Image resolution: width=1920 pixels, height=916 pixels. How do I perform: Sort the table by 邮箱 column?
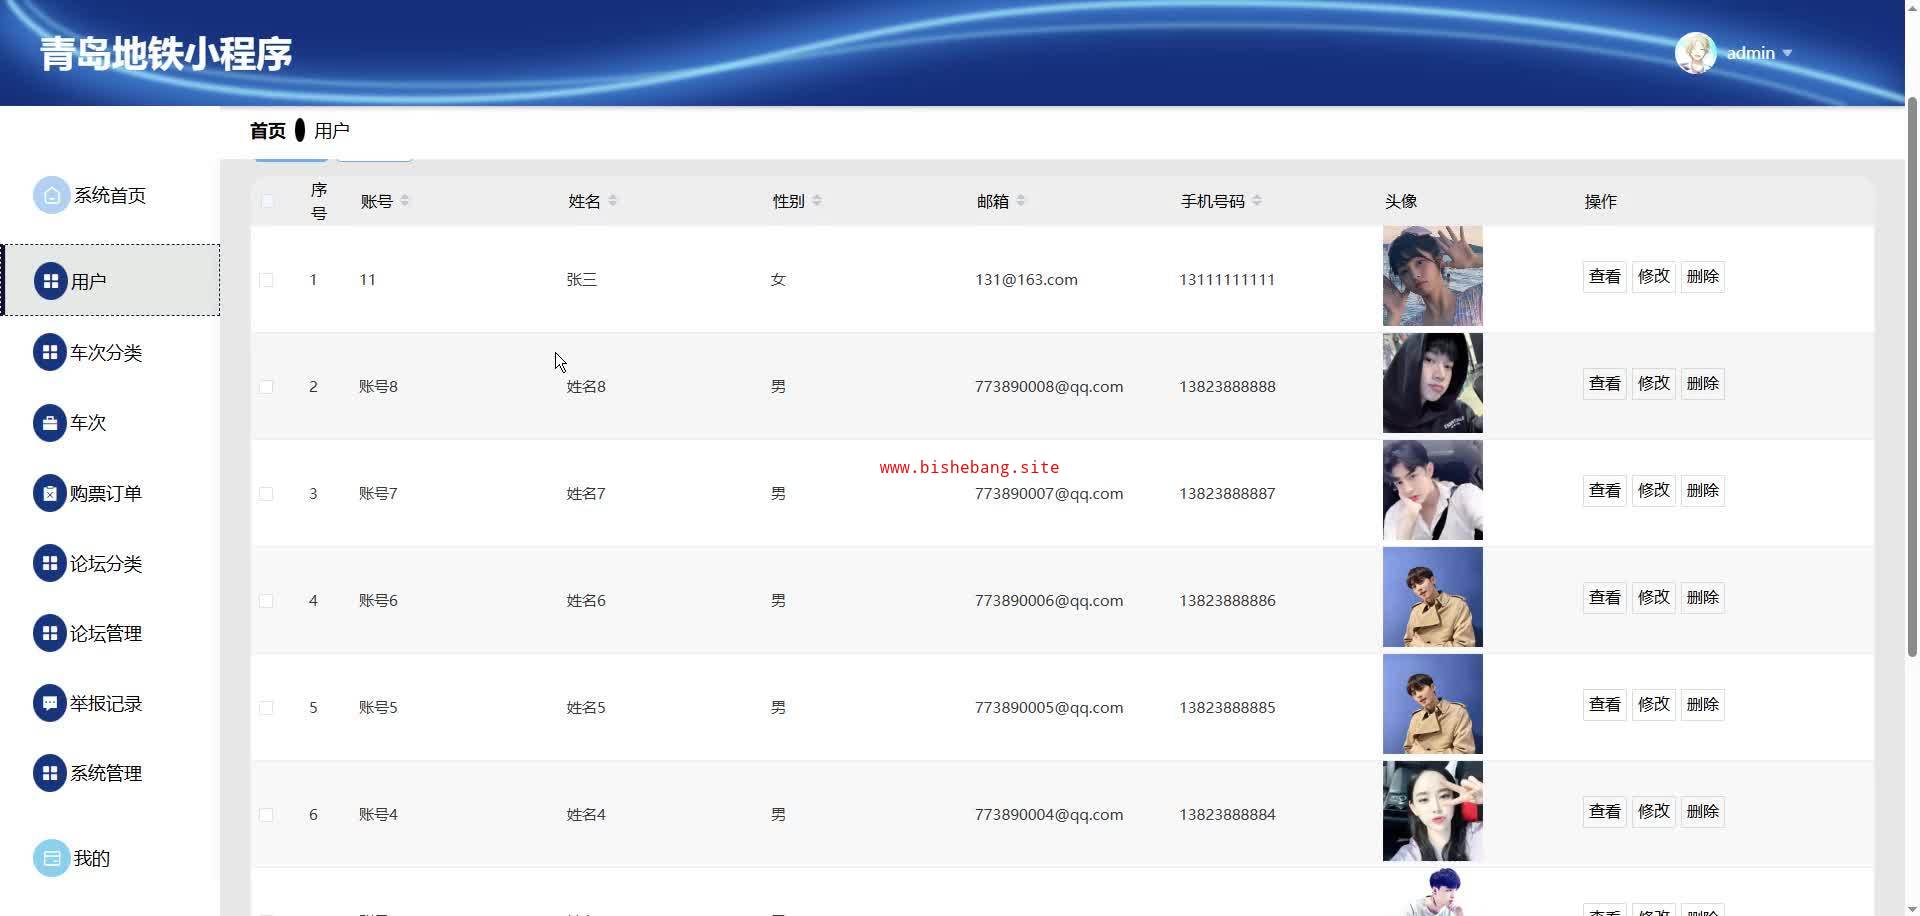click(x=1021, y=201)
